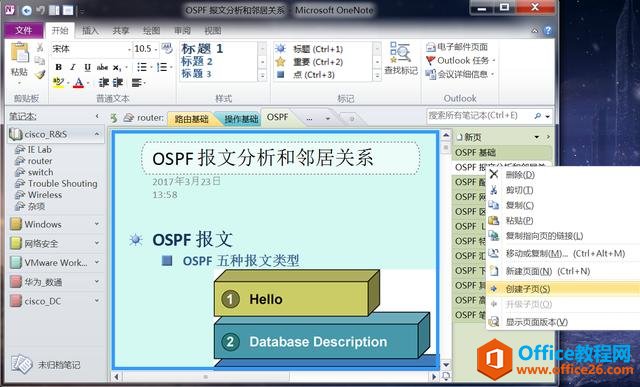Decrease paragraph indent

pyautogui.click(x=104, y=83)
